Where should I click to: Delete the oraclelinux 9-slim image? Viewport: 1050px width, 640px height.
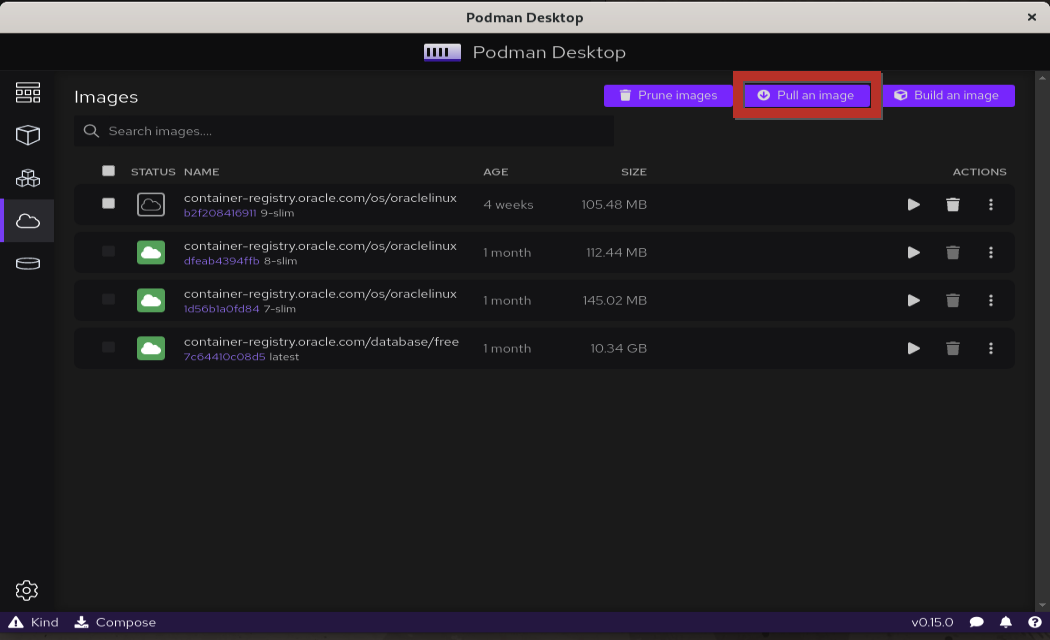(x=953, y=205)
